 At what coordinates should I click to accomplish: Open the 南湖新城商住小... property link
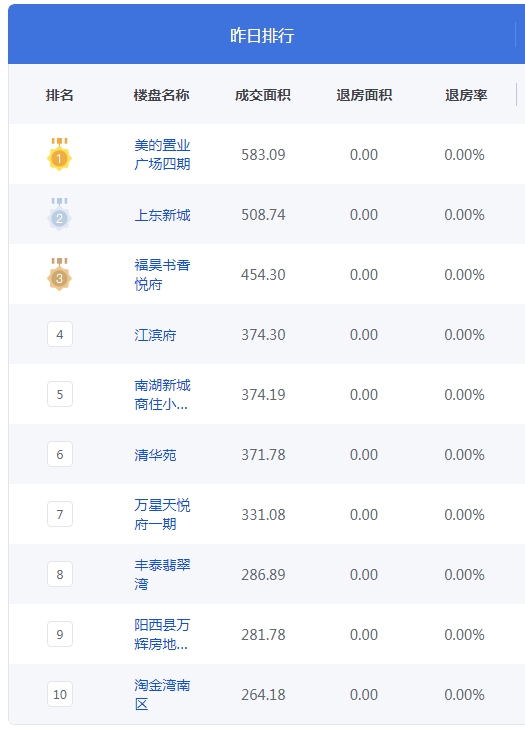(x=162, y=394)
